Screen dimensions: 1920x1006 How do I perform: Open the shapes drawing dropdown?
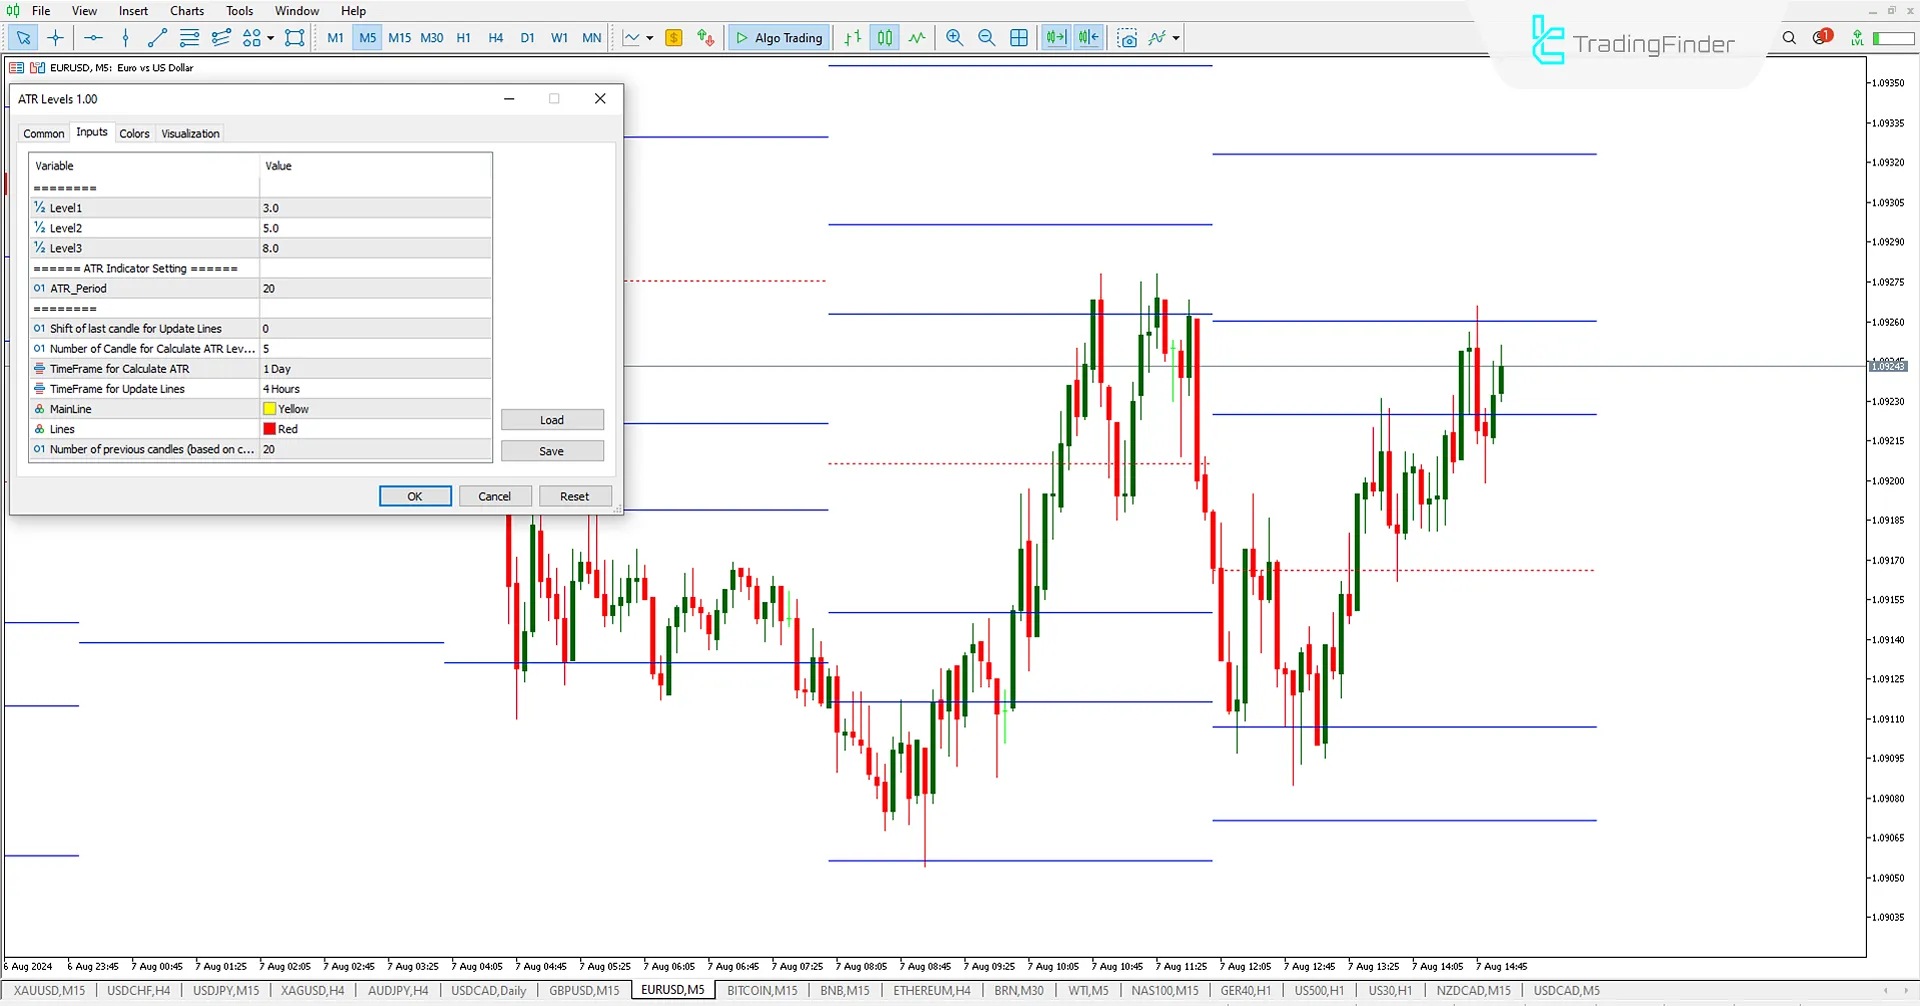270,38
